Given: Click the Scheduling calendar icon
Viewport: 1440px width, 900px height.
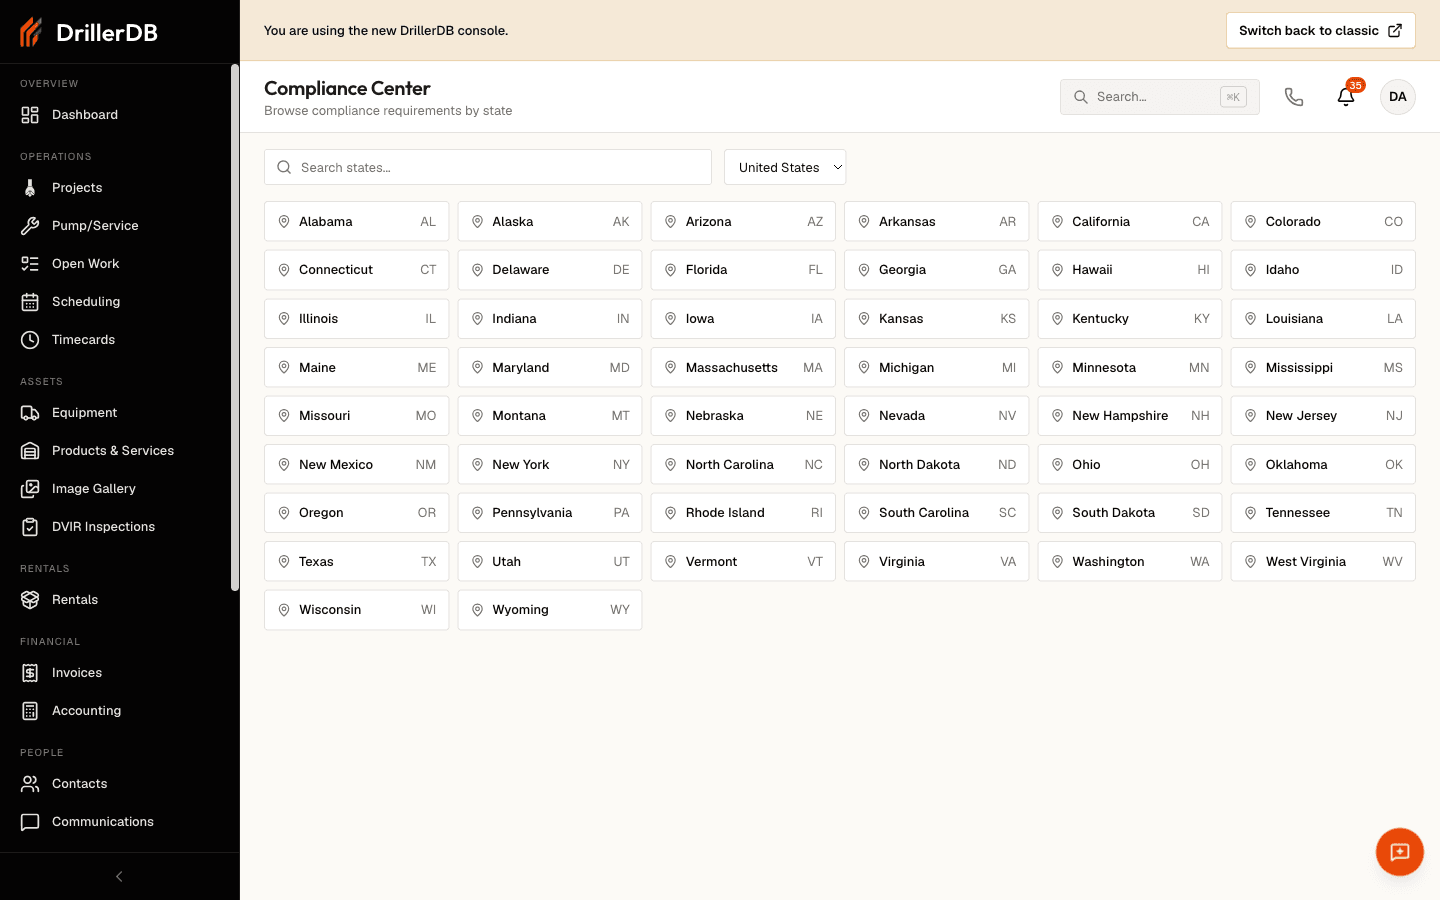Looking at the screenshot, I should pos(30,302).
